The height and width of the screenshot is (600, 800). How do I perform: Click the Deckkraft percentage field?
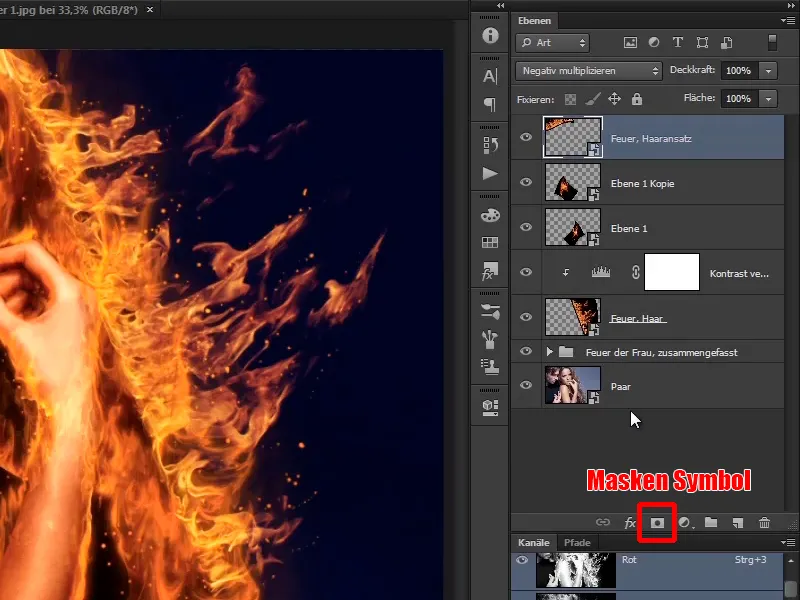(x=740, y=71)
